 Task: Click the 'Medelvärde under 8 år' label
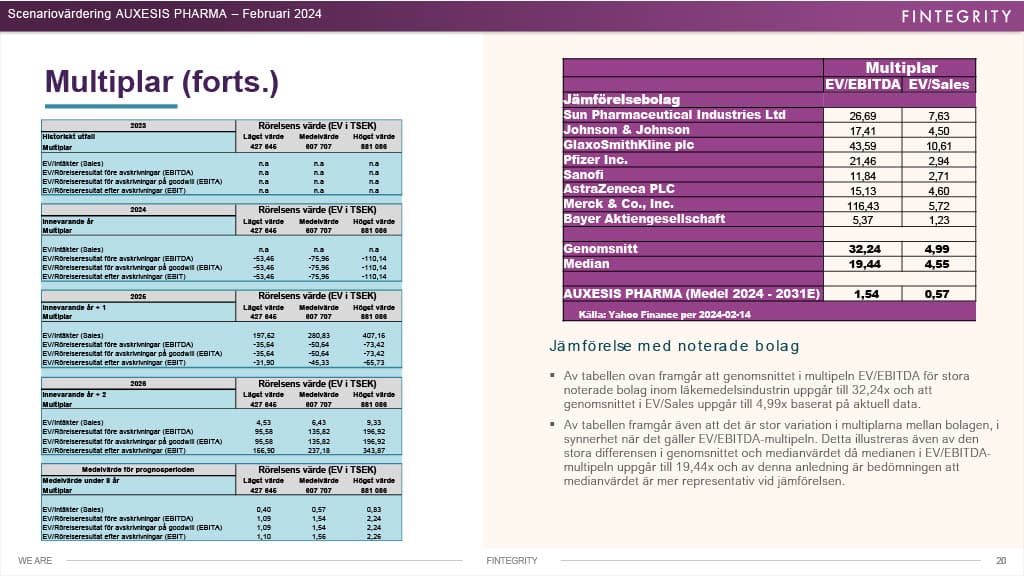point(80,481)
